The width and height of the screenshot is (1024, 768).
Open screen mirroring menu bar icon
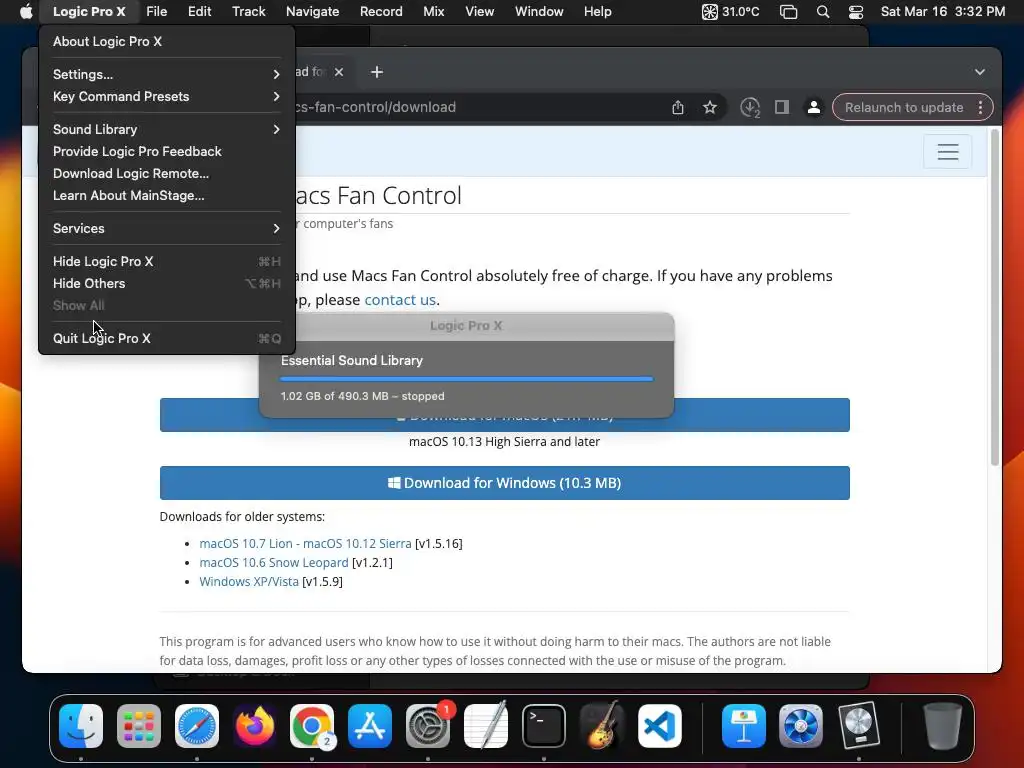(x=789, y=11)
